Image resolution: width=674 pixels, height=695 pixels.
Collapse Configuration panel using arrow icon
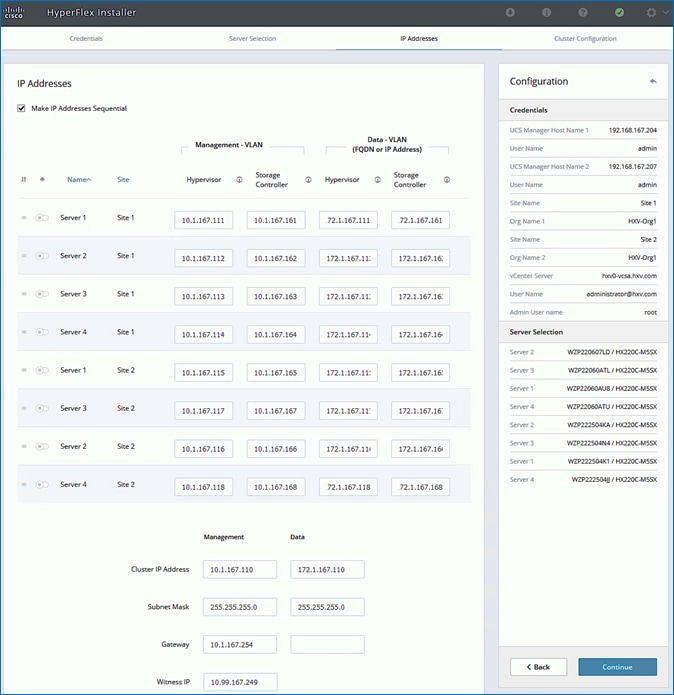click(x=653, y=81)
